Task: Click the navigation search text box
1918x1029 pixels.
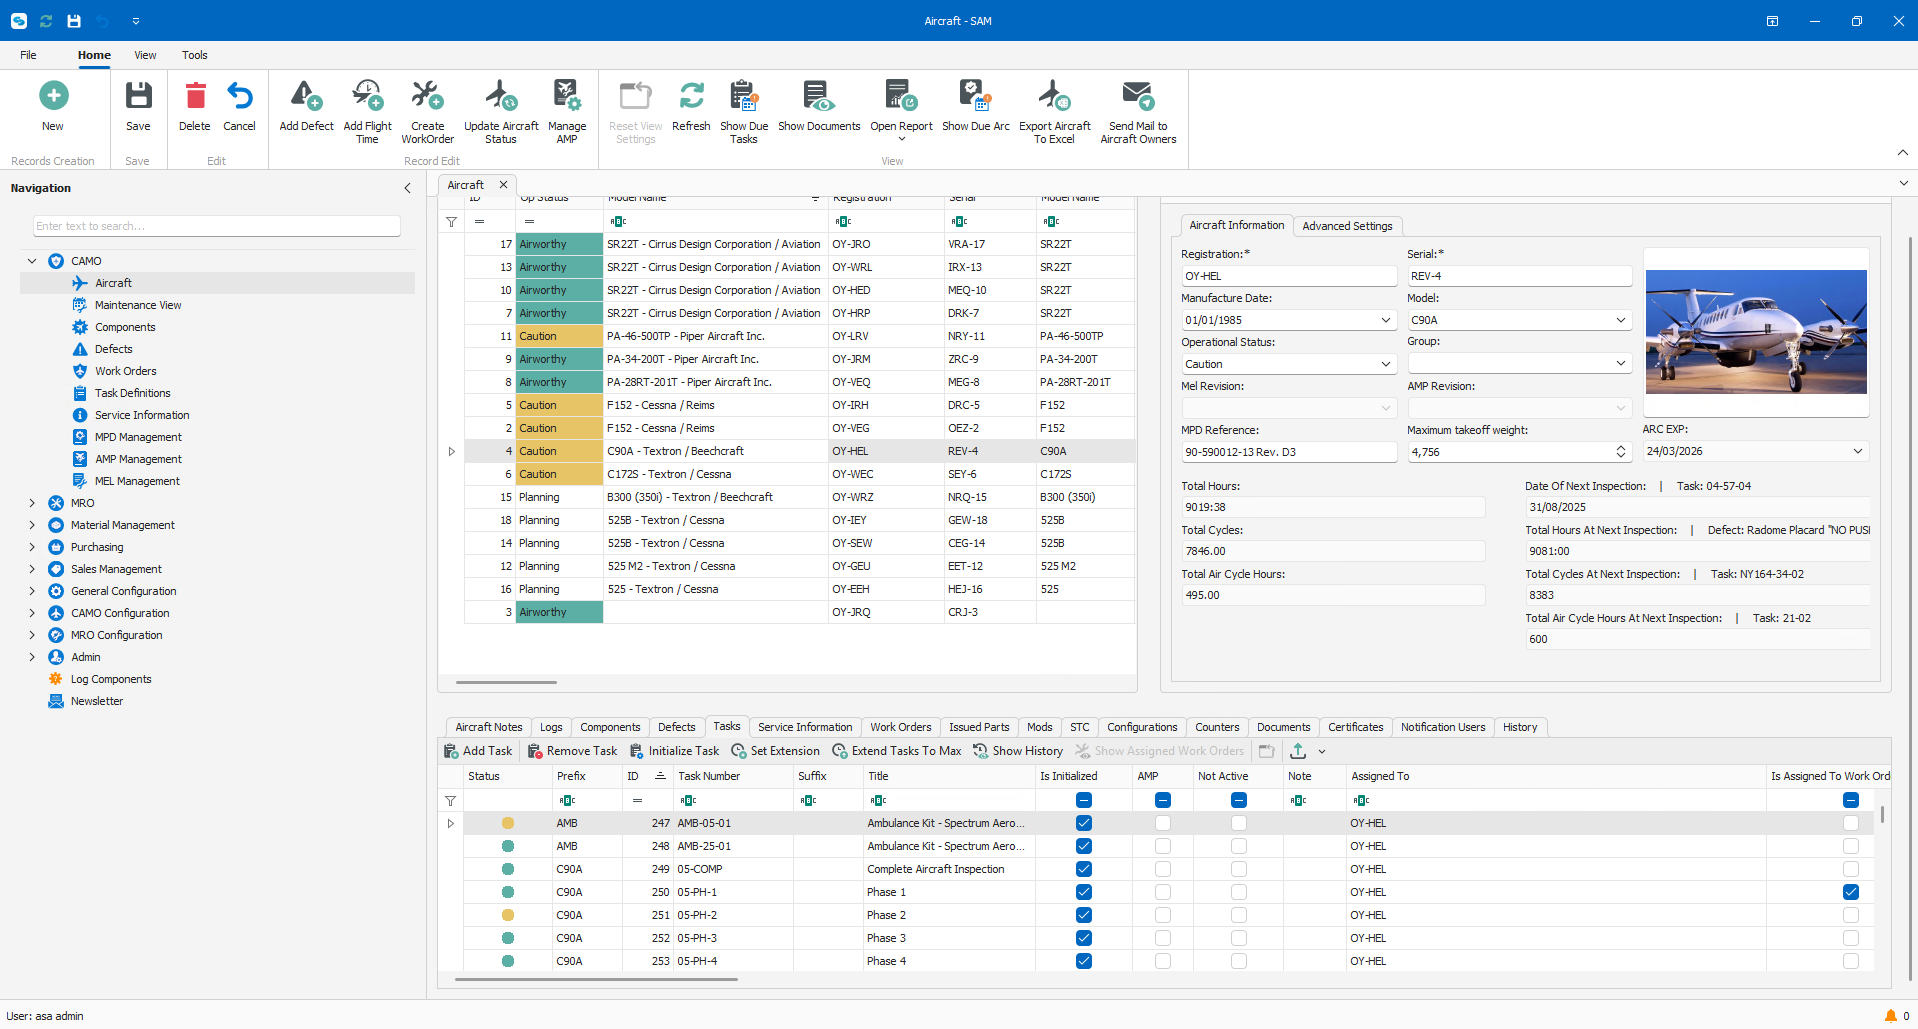Action: coord(217,226)
